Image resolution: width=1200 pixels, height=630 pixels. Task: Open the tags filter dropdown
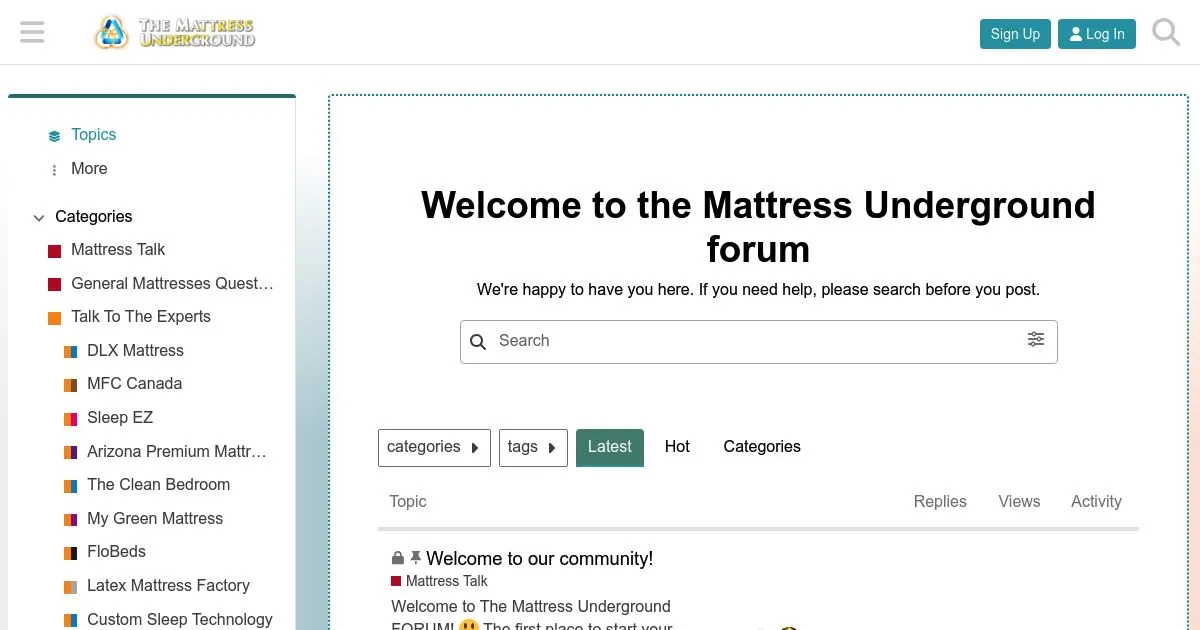click(533, 447)
